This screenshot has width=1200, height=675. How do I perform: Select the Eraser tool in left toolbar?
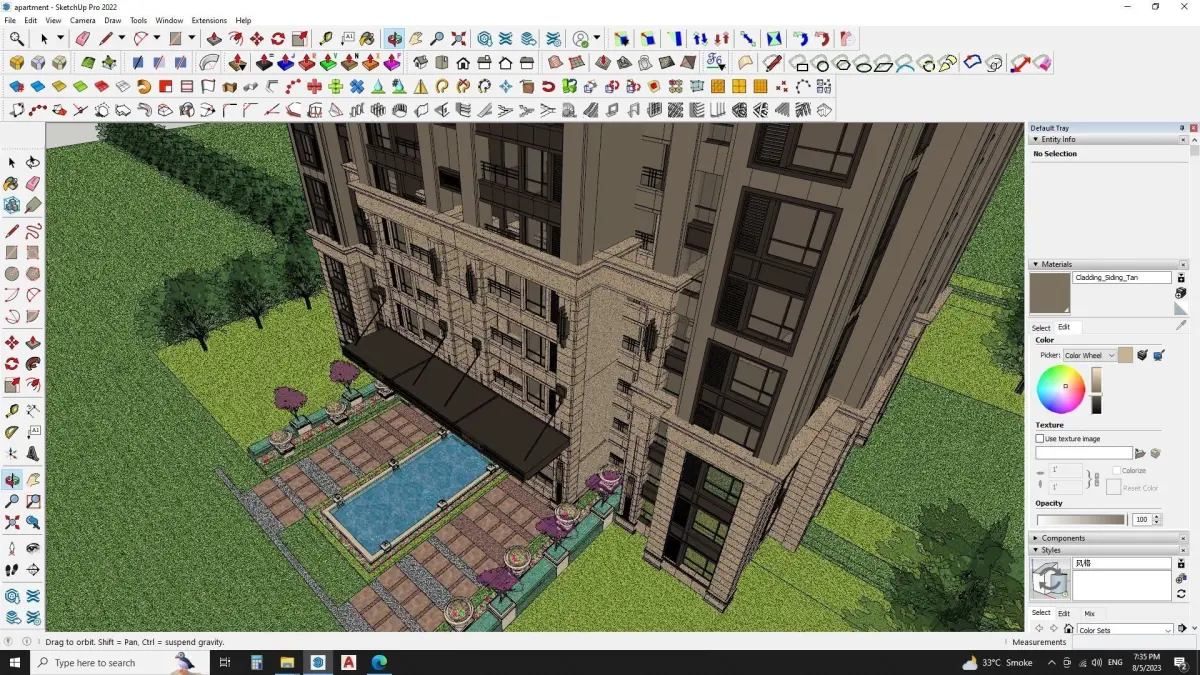point(33,184)
